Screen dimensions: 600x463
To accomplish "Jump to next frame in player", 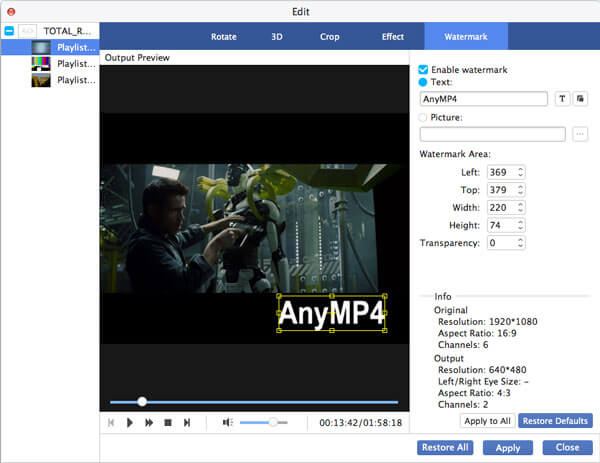I will (x=187, y=422).
